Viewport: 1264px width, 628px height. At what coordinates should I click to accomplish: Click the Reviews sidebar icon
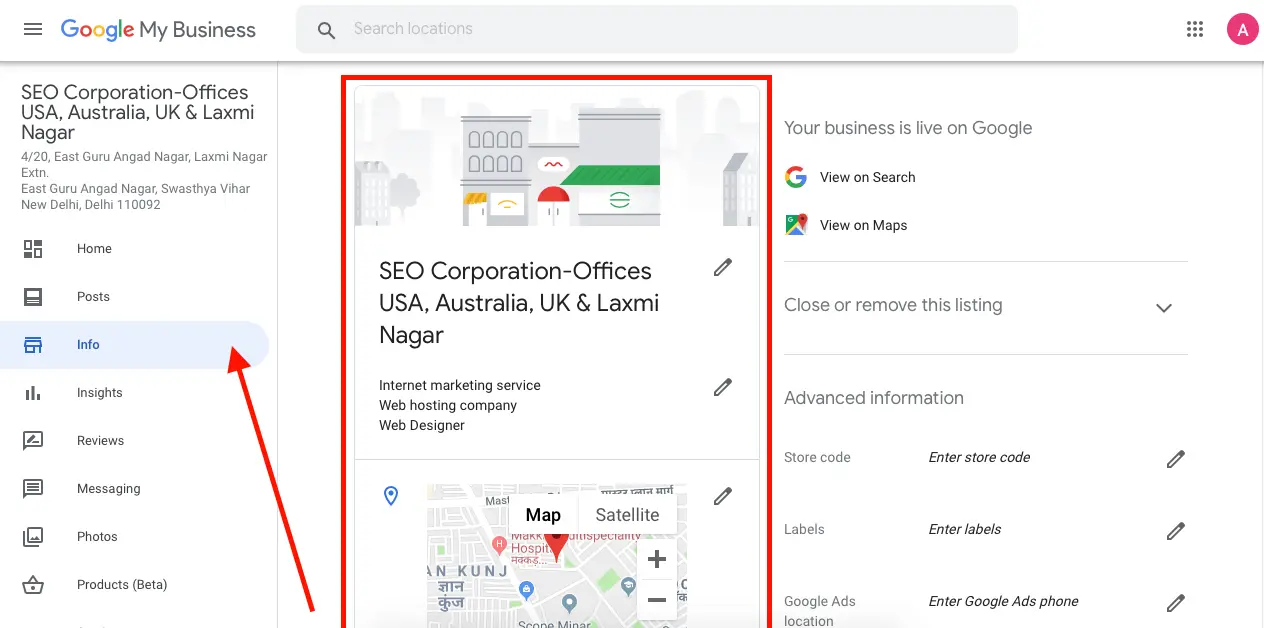(x=33, y=441)
